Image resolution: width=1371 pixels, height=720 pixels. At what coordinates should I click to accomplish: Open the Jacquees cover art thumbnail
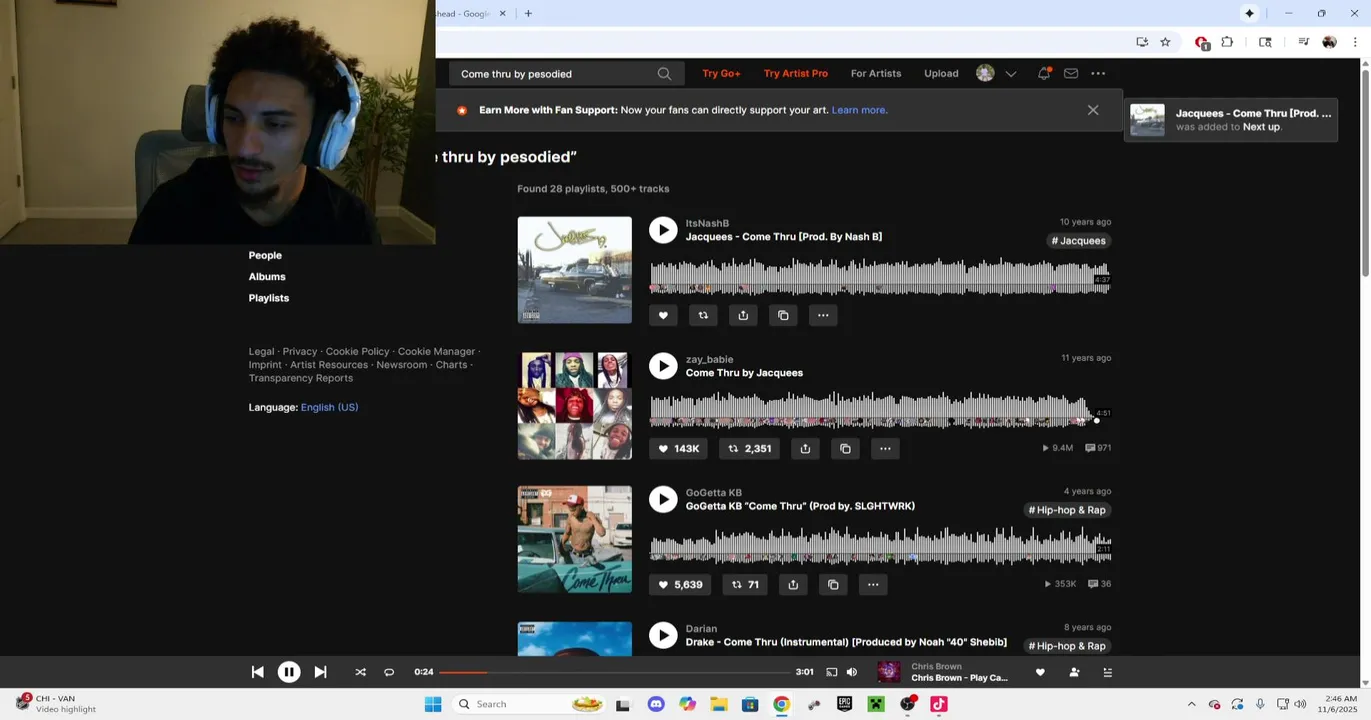tap(574, 270)
